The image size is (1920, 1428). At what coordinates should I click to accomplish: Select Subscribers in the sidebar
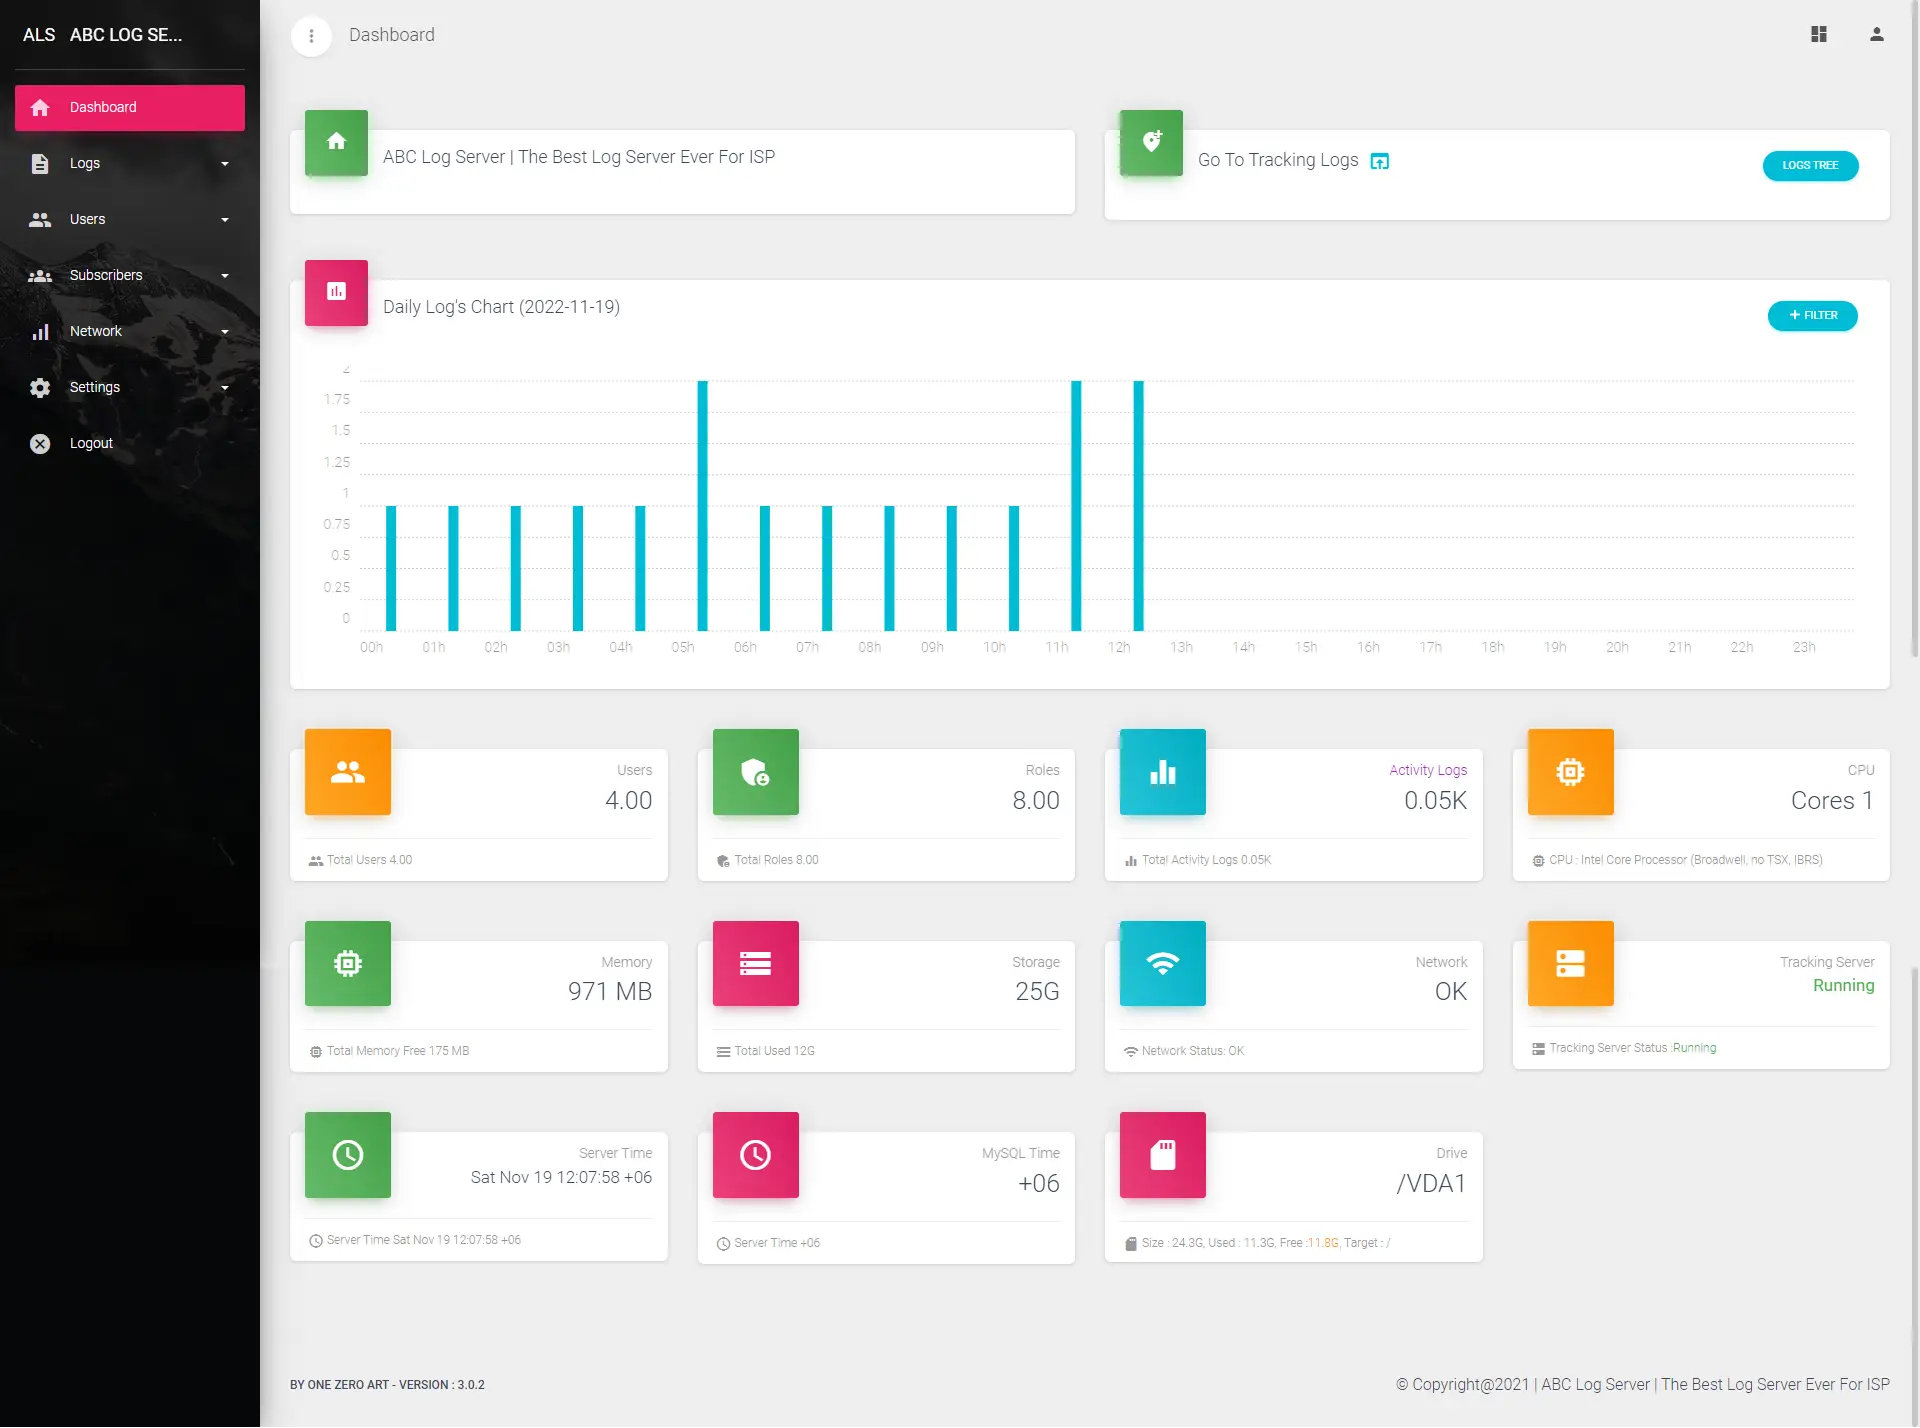click(129, 276)
